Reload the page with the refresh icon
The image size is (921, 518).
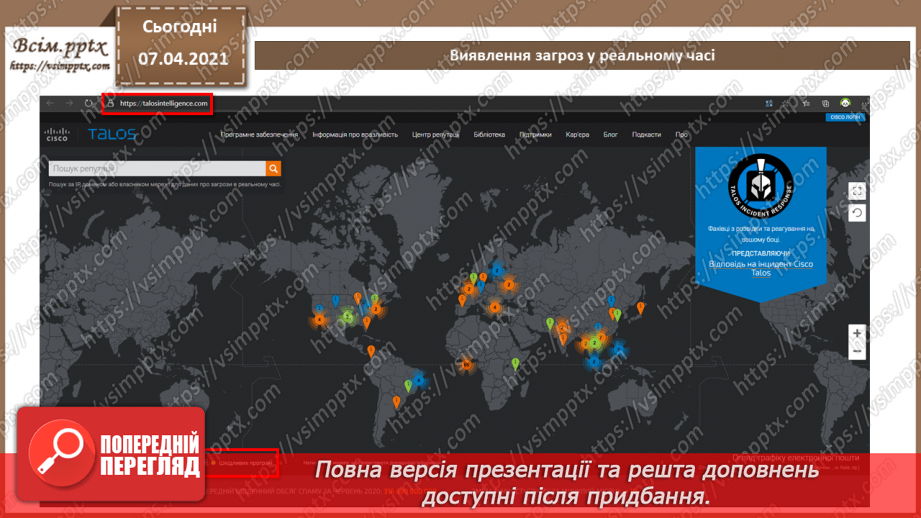pos(89,103)
